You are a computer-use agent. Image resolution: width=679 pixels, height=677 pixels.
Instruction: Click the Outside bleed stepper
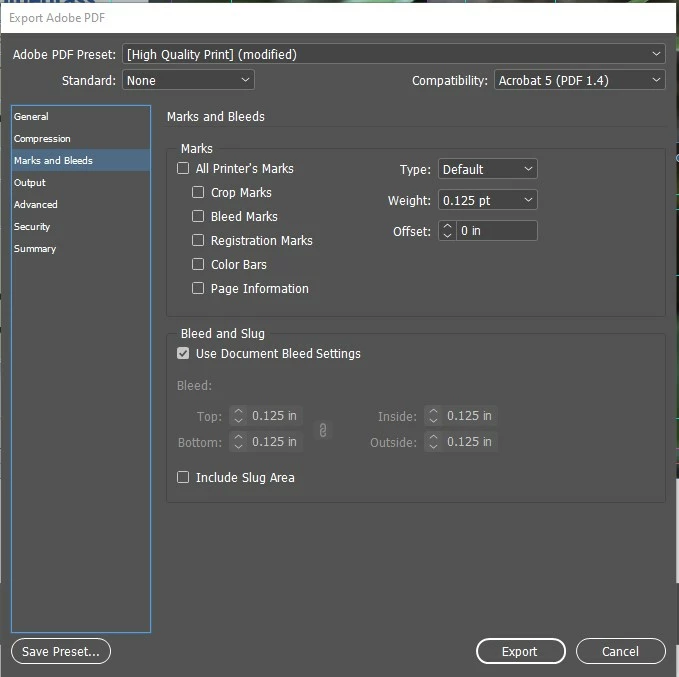click(x=433, y=441)
